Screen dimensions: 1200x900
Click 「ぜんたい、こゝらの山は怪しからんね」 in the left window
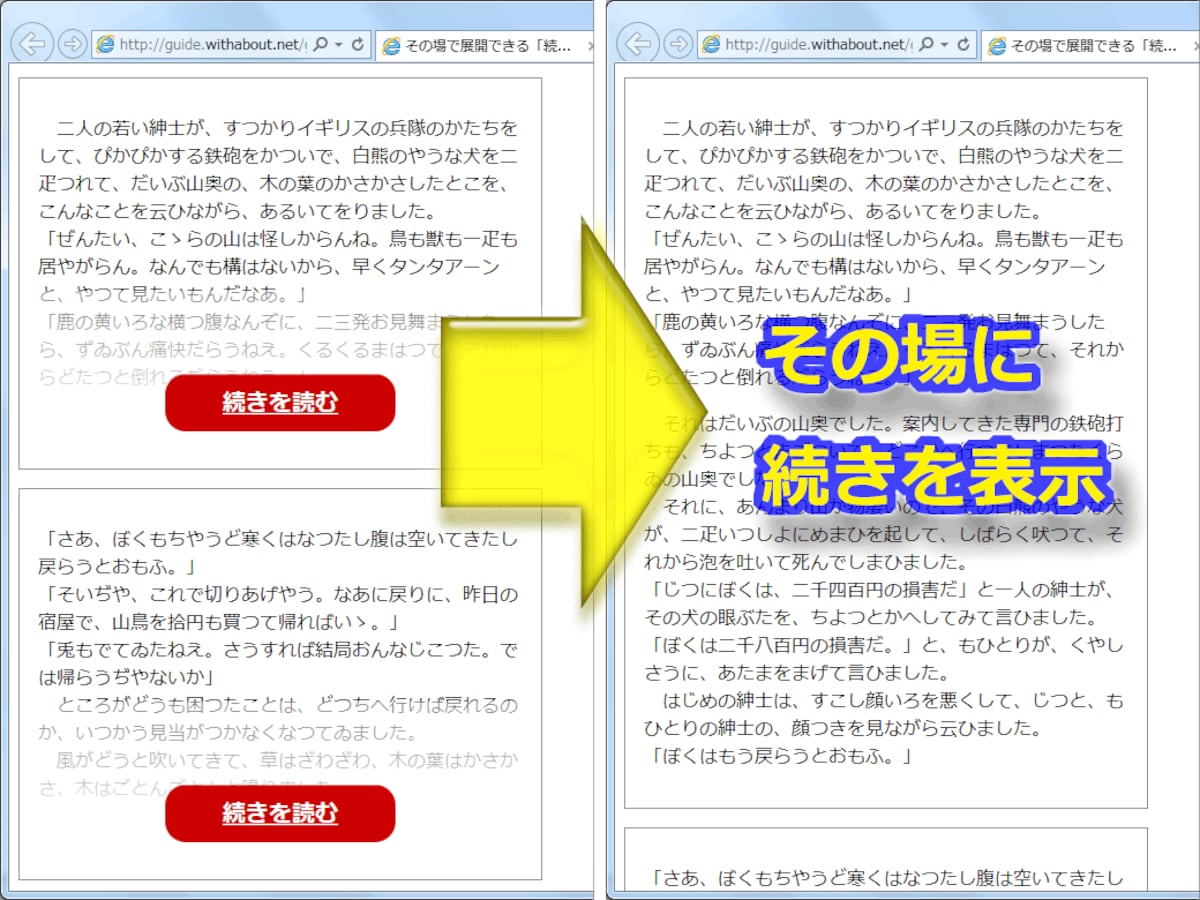click(x=279, y=240)
